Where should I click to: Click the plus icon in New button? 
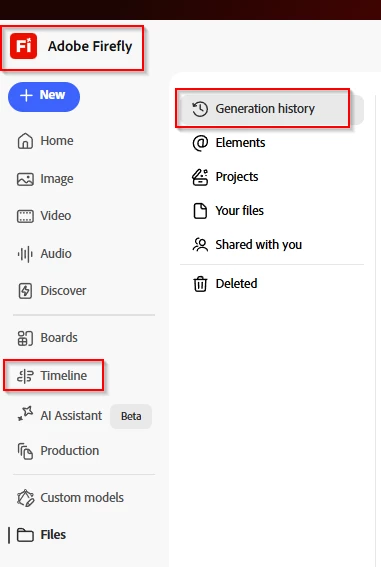pos(26,95)
